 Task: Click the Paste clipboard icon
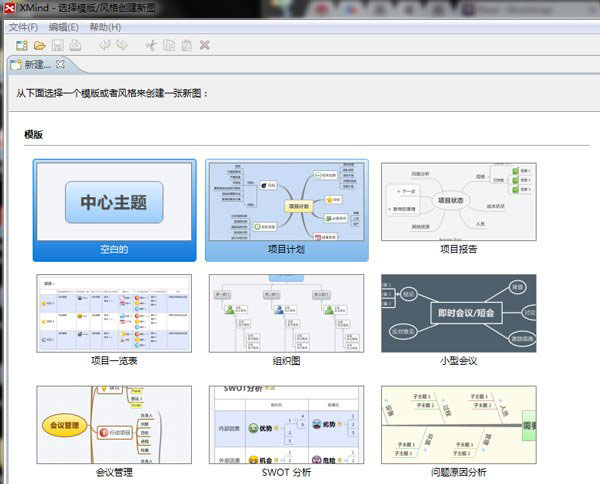(x=187, y=45)
